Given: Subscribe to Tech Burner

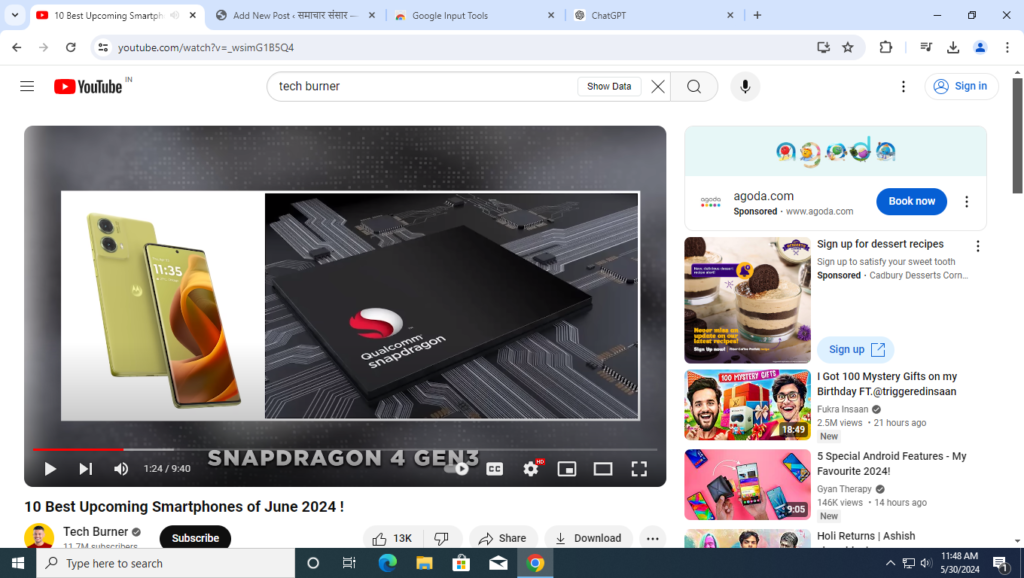Looking at the screenshot, I should click(195, 538).
